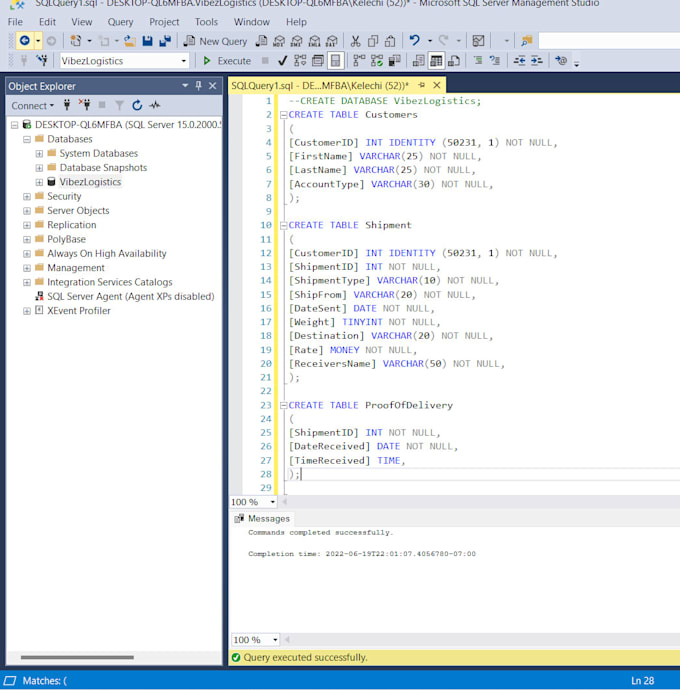
Task: Open the Project menu
Action: tap(164, 22)
